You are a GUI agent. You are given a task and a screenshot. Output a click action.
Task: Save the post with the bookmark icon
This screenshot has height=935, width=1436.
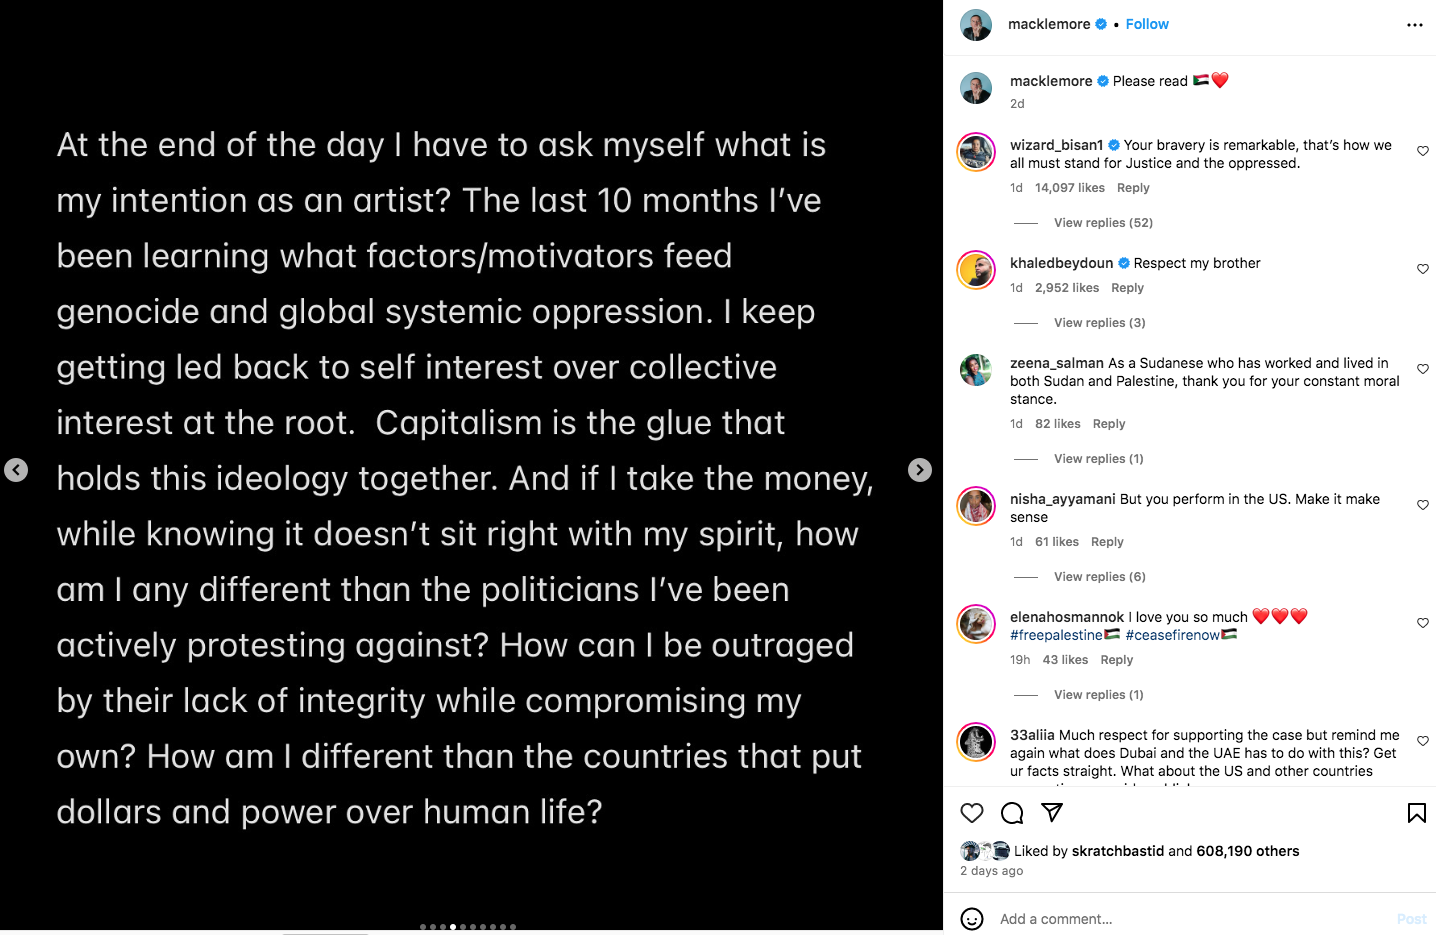[x=1416, y=813]
